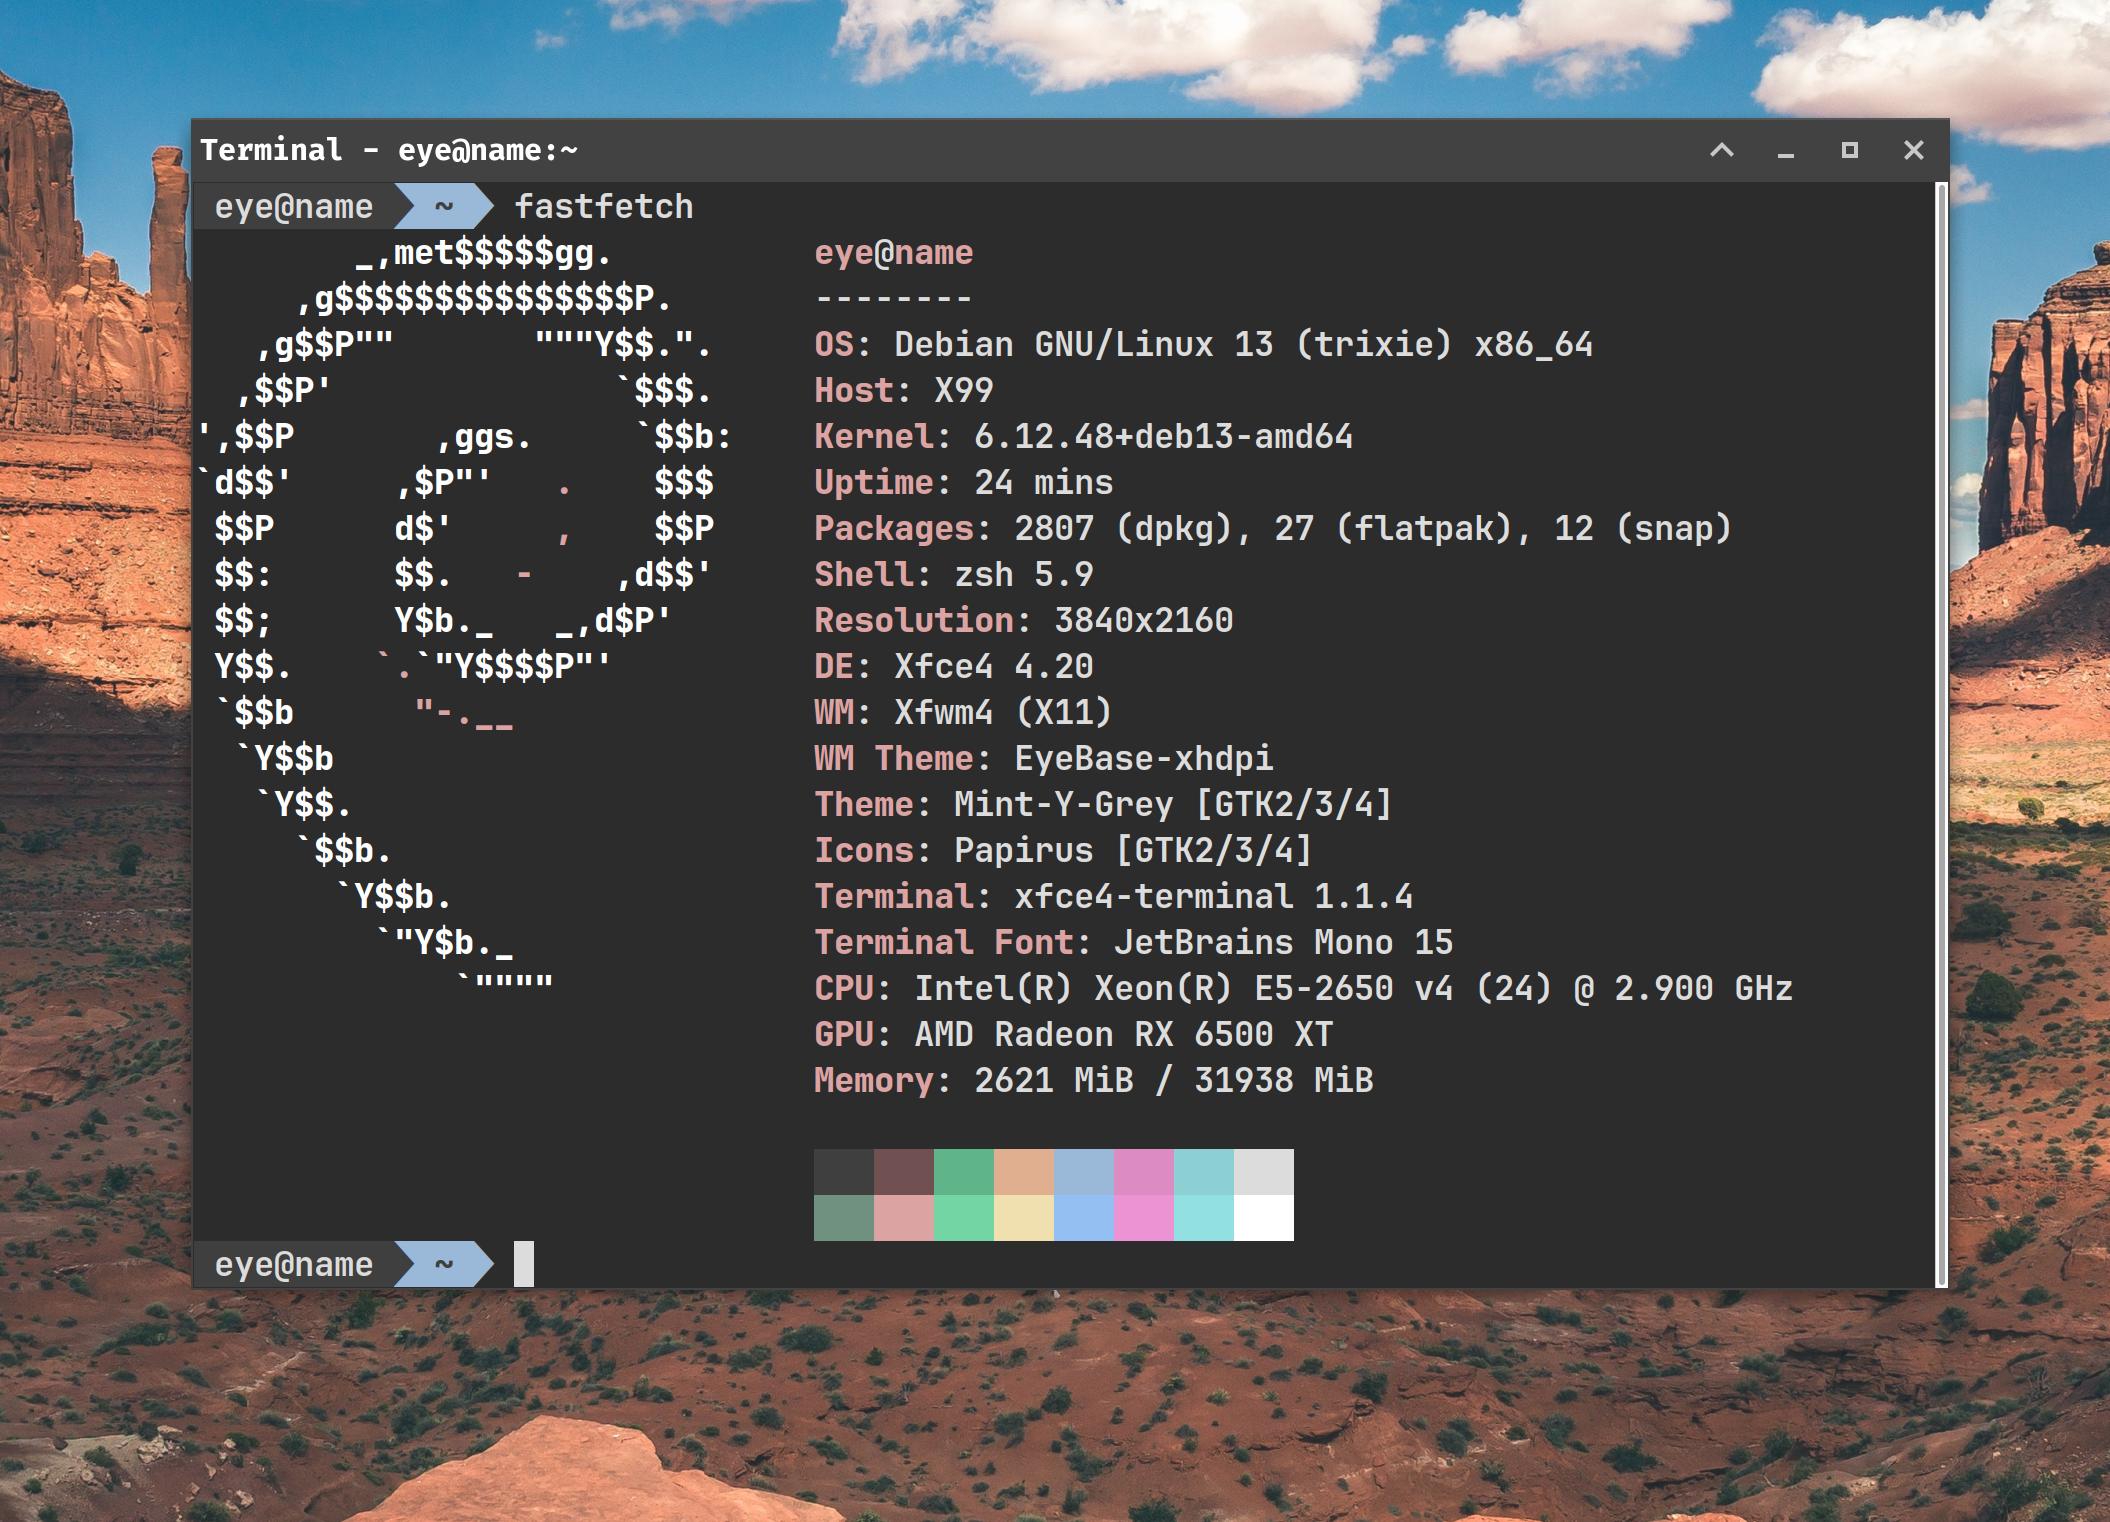Click the bright white color block
Viewport: 2110px width, 1522px height.
[x=1263, y=1218]
